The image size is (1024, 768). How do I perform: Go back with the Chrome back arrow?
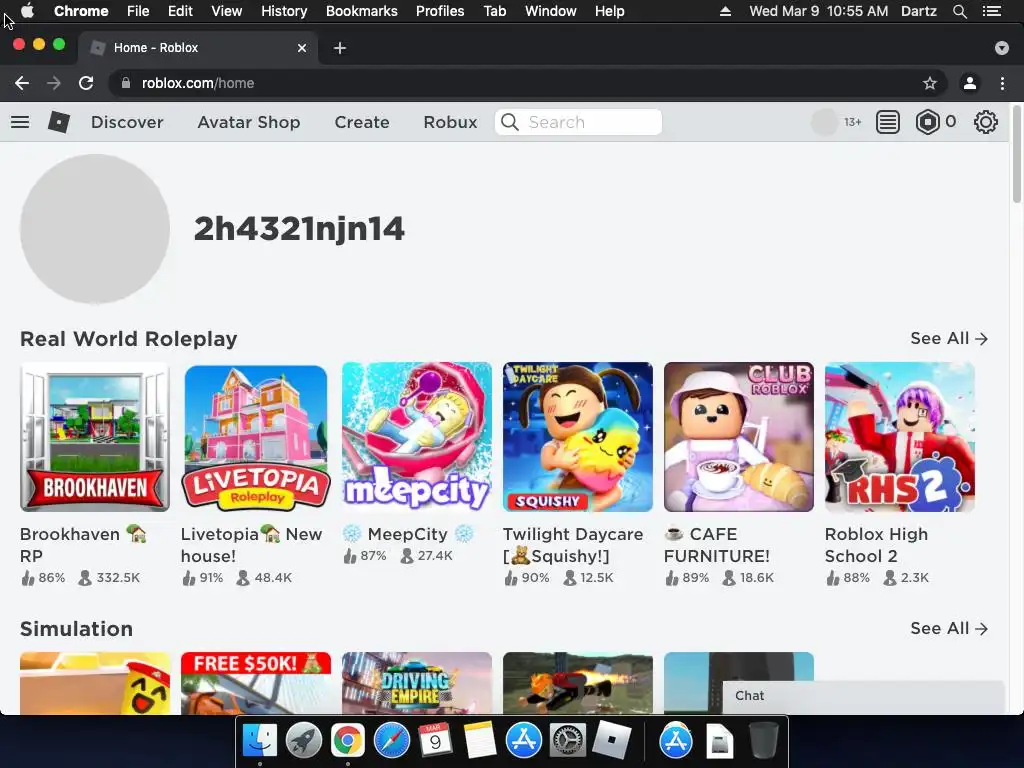pos(22,83)
